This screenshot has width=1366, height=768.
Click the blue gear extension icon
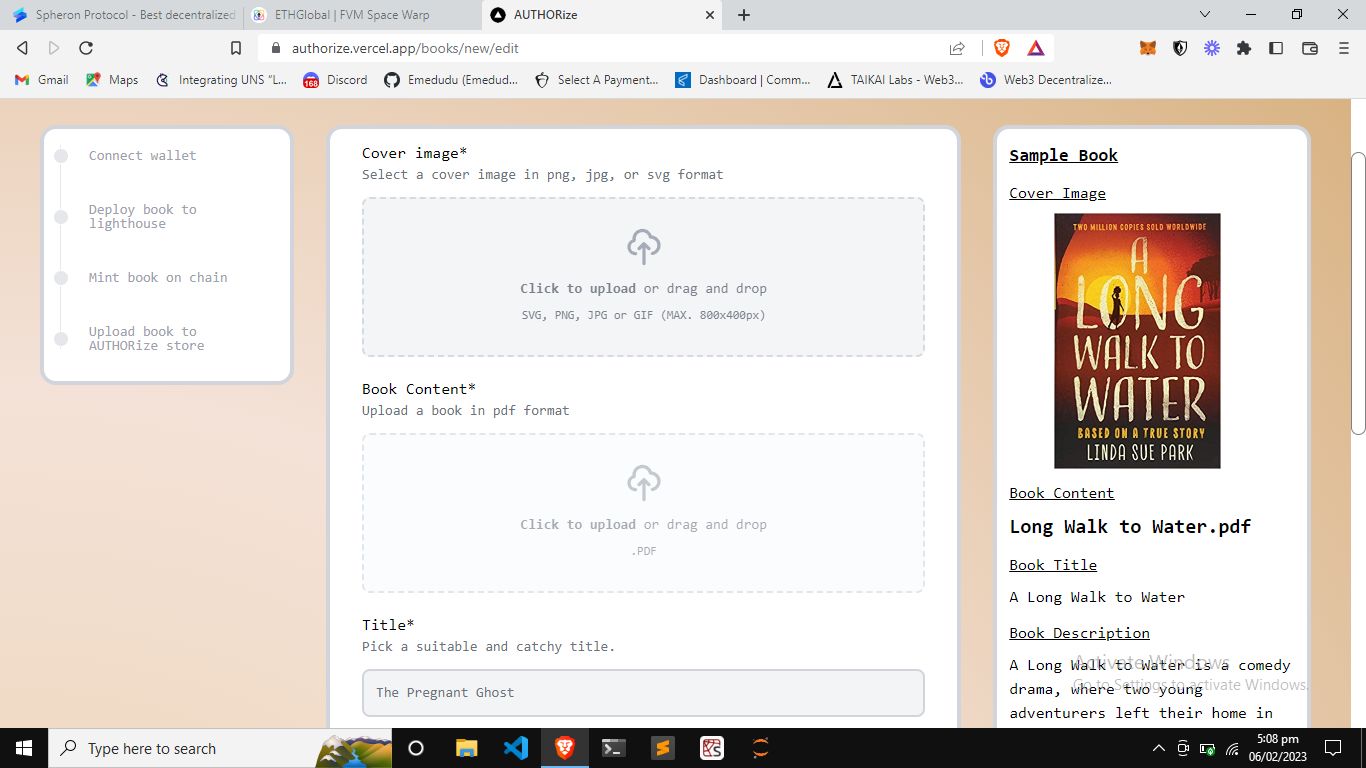(x=1212, y=47)
